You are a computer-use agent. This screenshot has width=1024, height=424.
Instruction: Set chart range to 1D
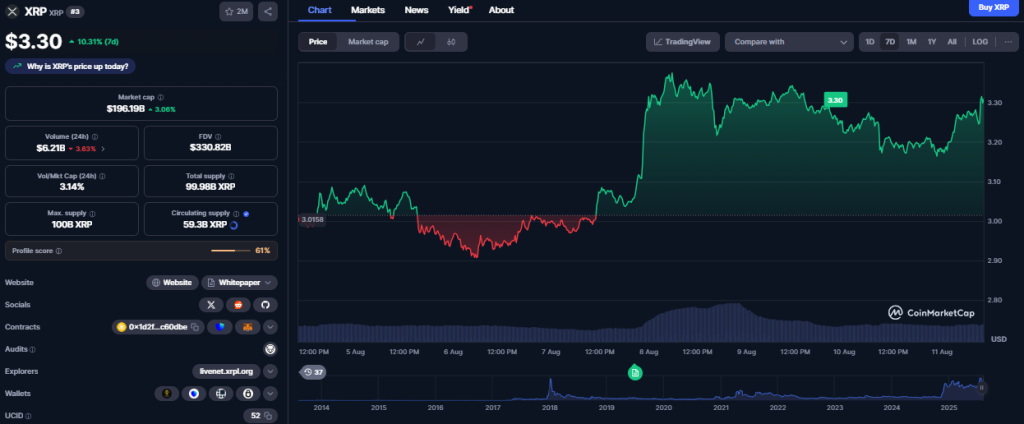pyautogui.click(x=870, y=42)
